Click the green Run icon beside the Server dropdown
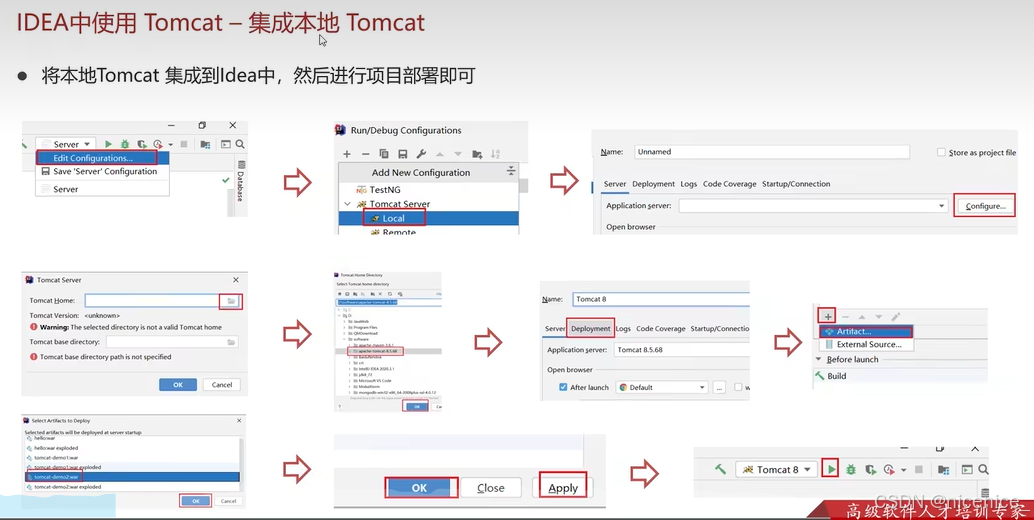The height and width of the screenshot is (520, 1034). coord(108,144)
